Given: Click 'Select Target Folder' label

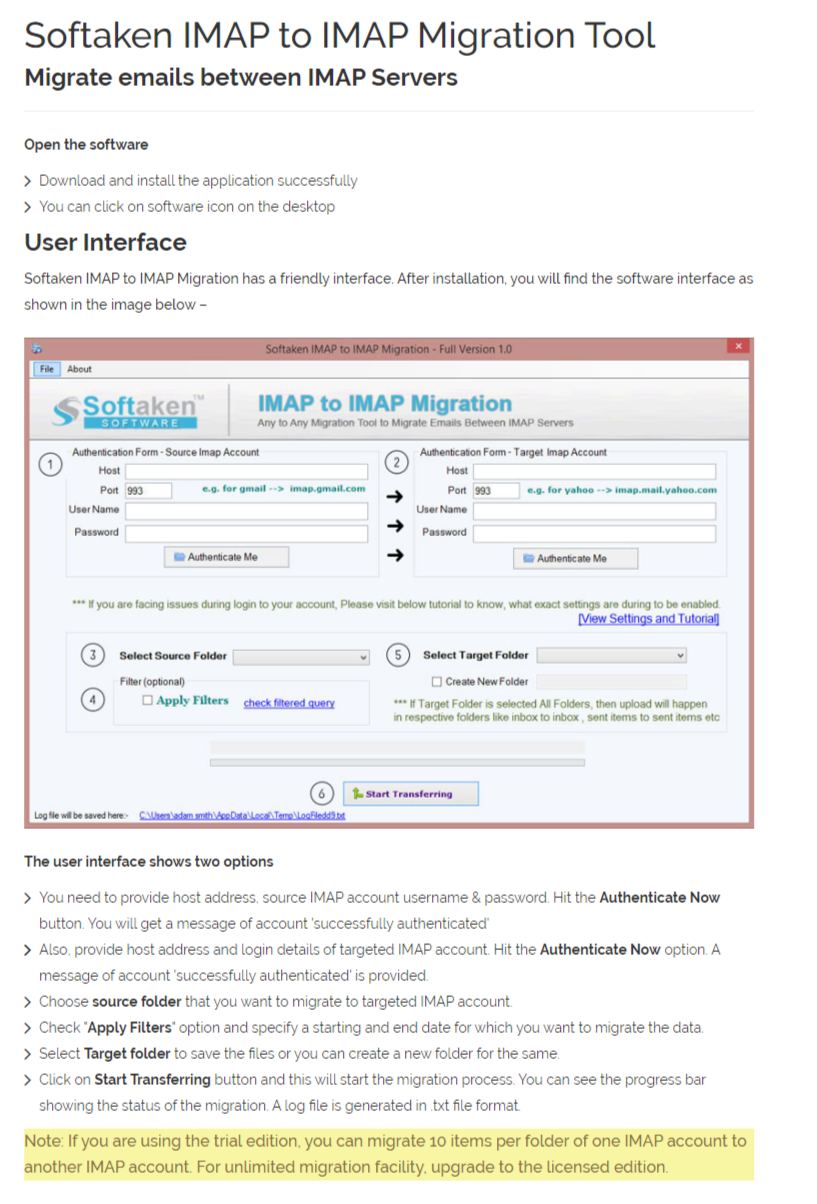Looking at the screenshot, I should [476, 656].
